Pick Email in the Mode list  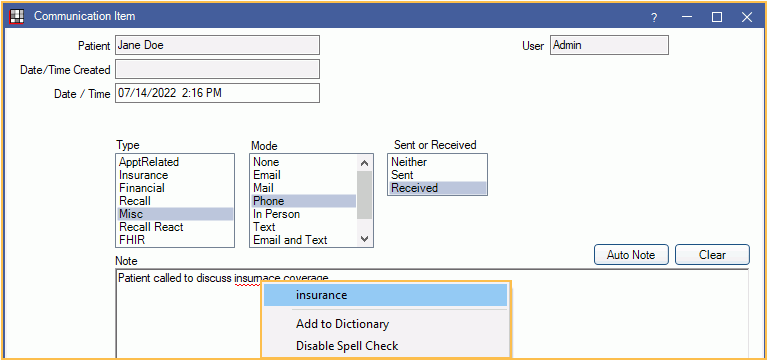(304, 175)
